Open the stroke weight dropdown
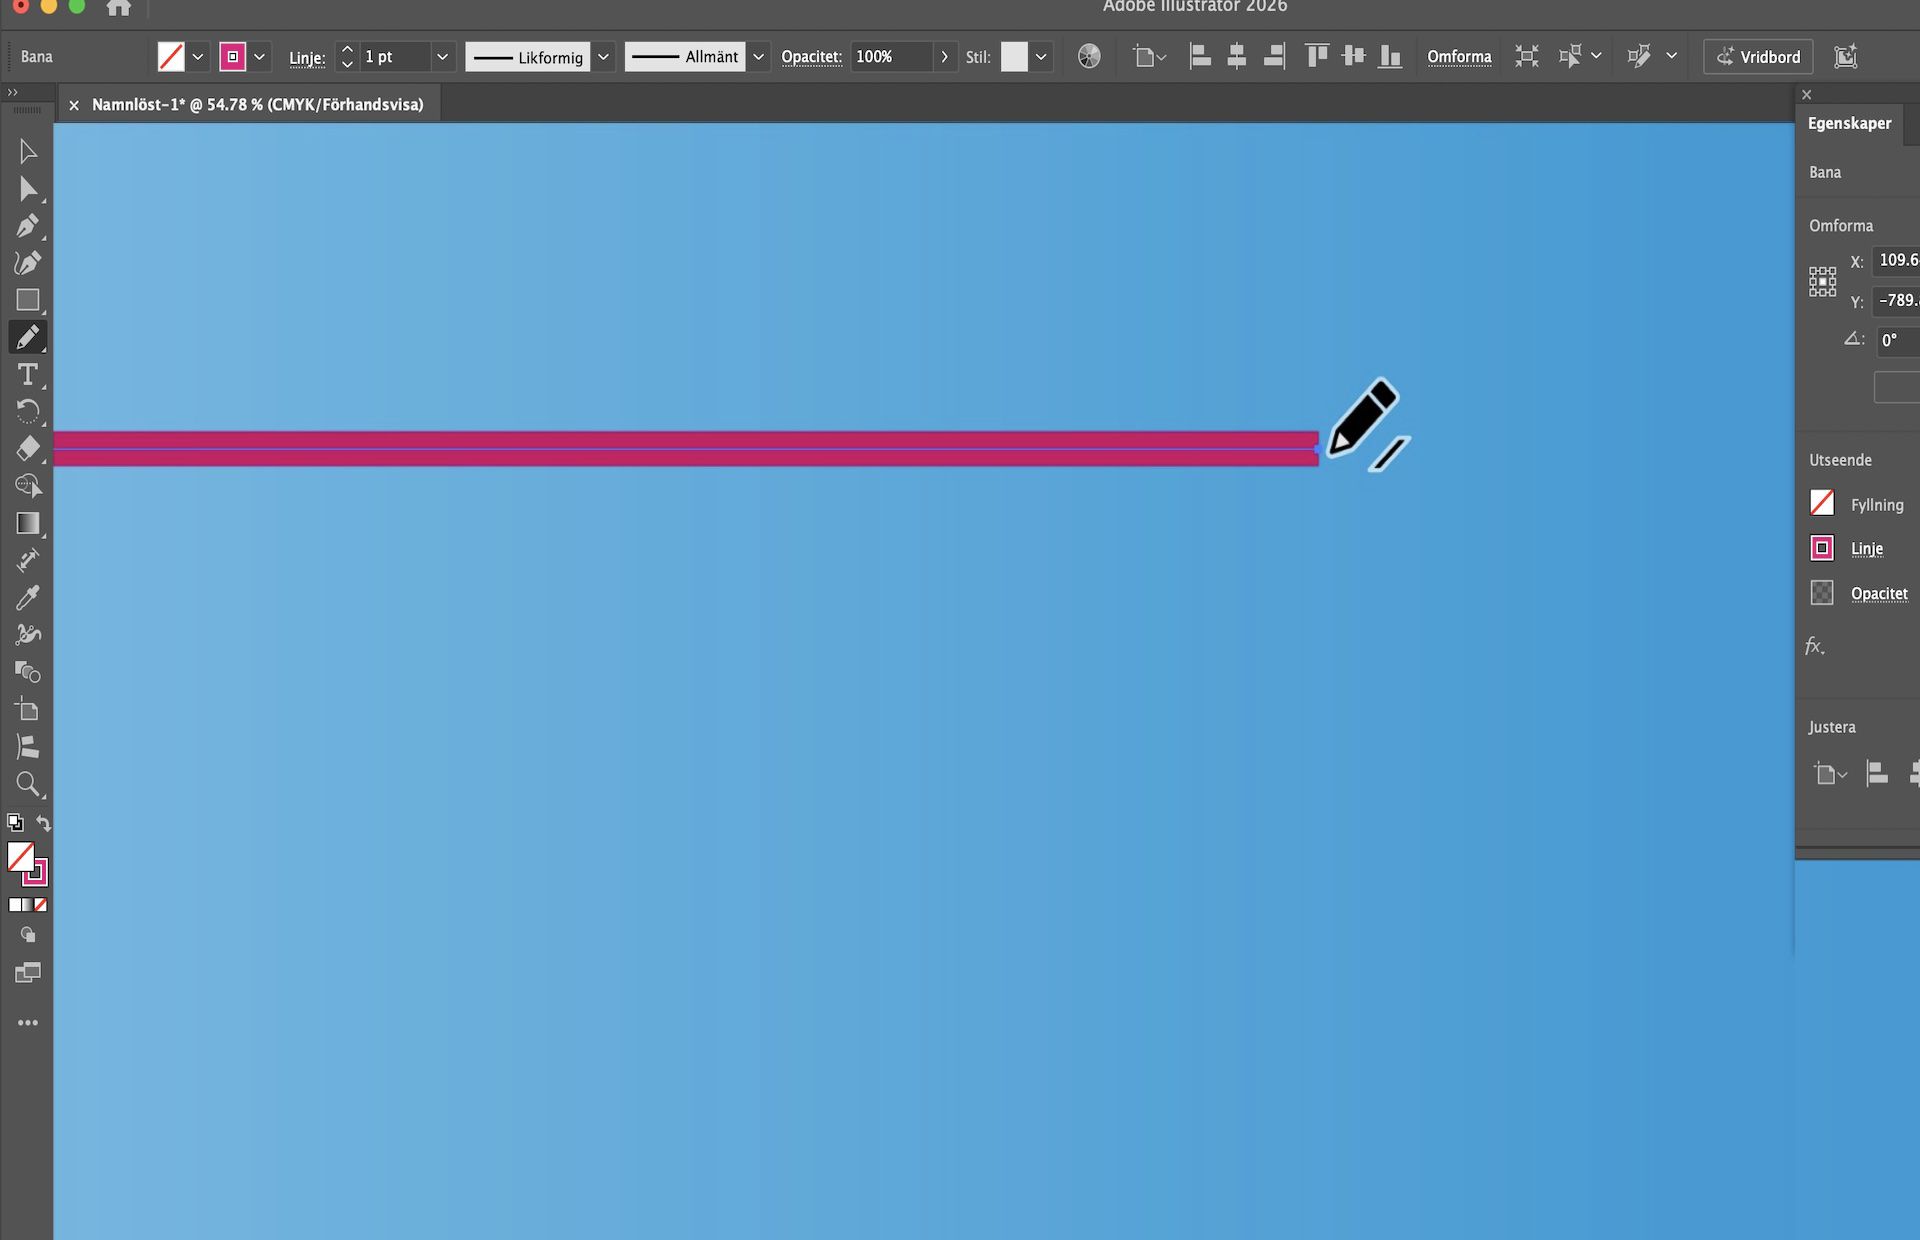 442,57
